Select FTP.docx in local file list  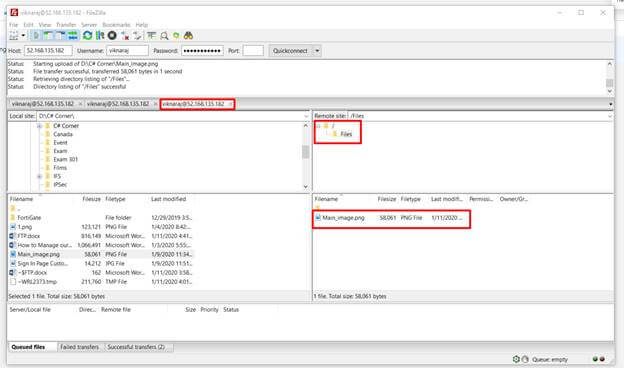(x=29, y=236)
